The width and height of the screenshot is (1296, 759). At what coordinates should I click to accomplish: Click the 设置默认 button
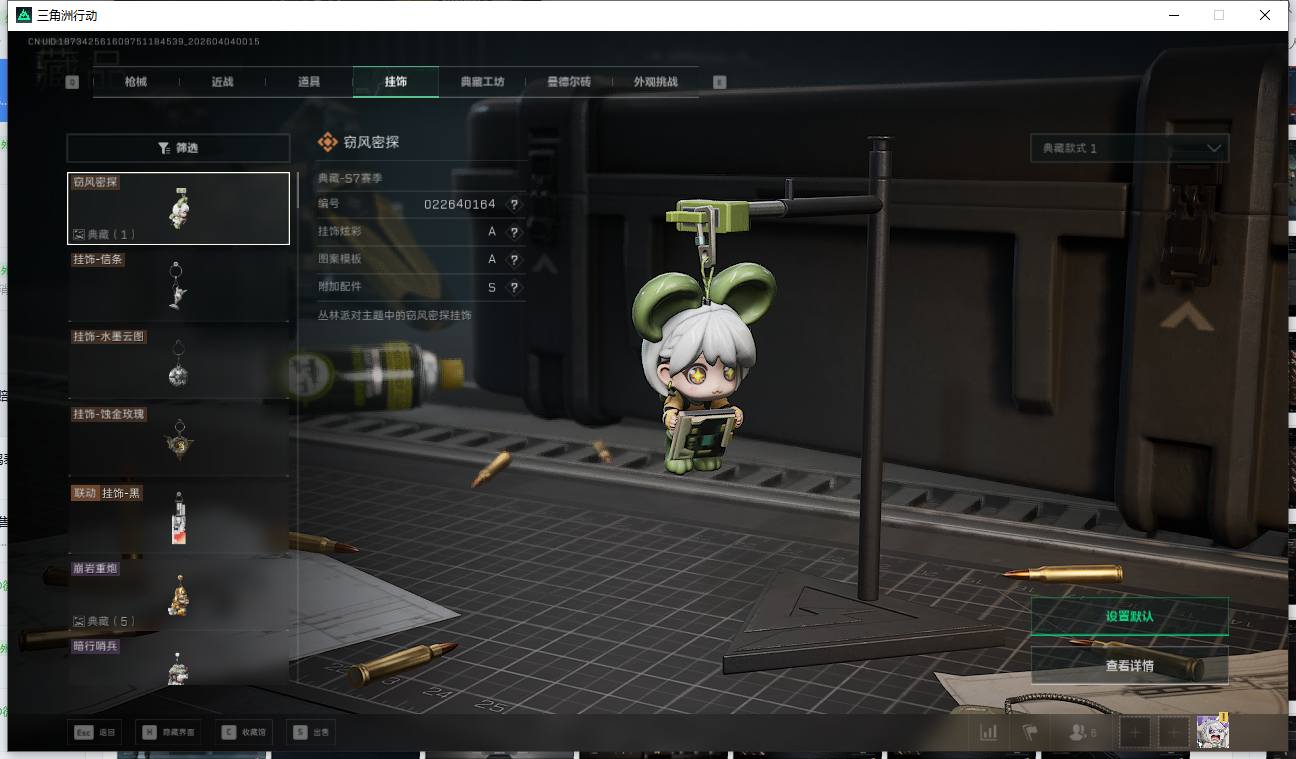click(1129, 616)
